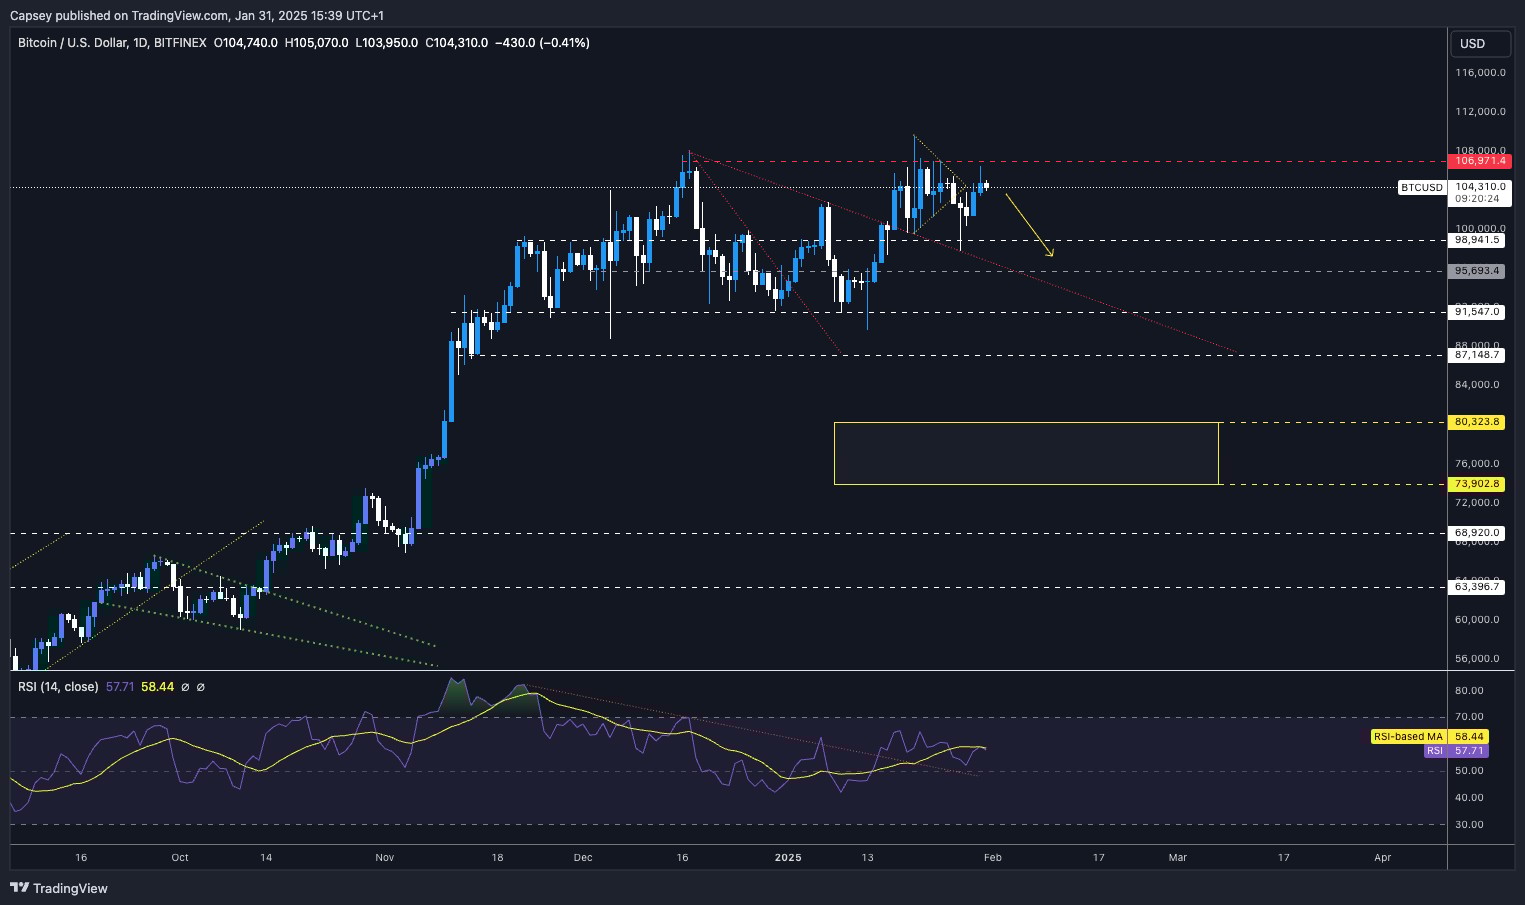Hide RSI line via first strikethrough-eye icon
The height and width of the screenshot is (905, 1525).
coord(185,687)
